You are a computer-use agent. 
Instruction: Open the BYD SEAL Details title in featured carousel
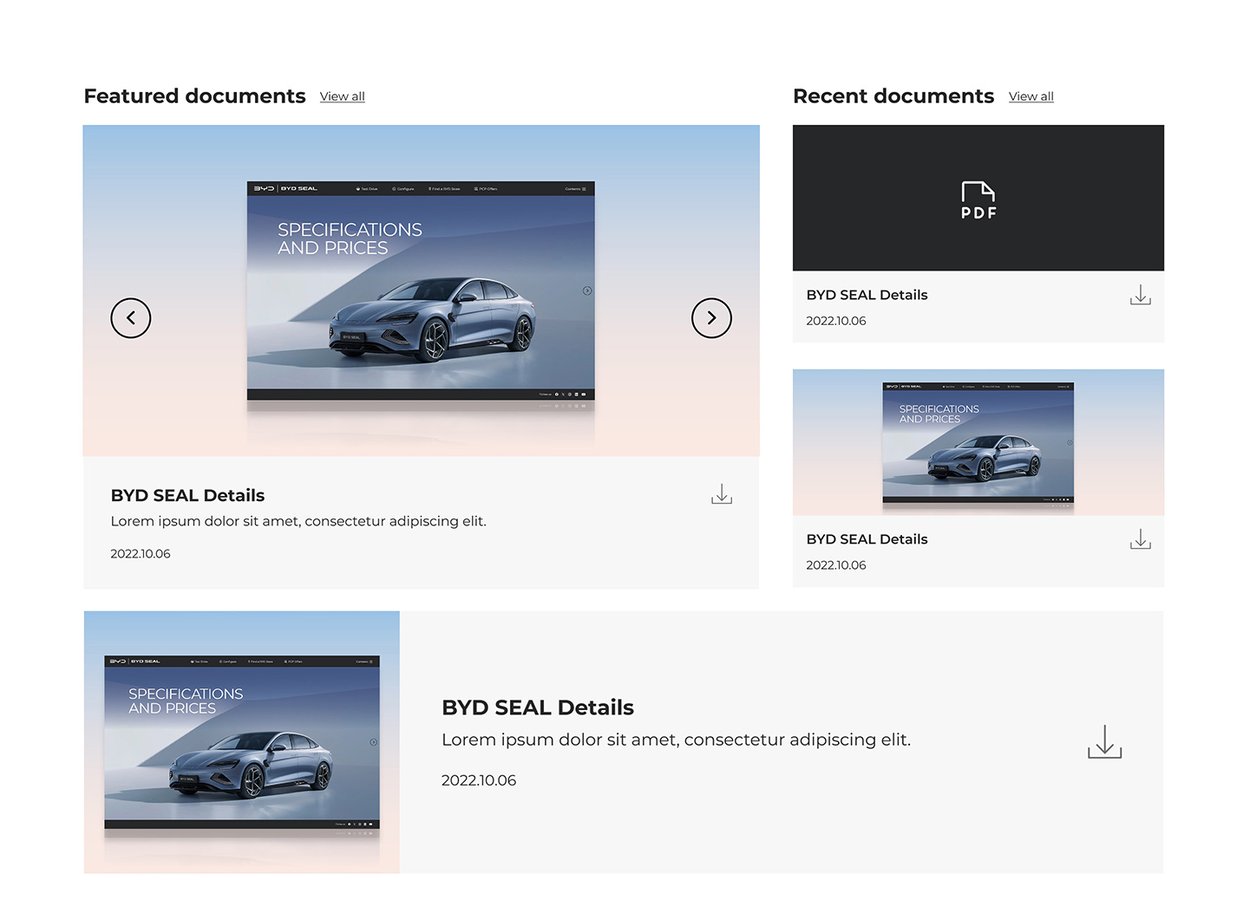[x=188, y=495]
